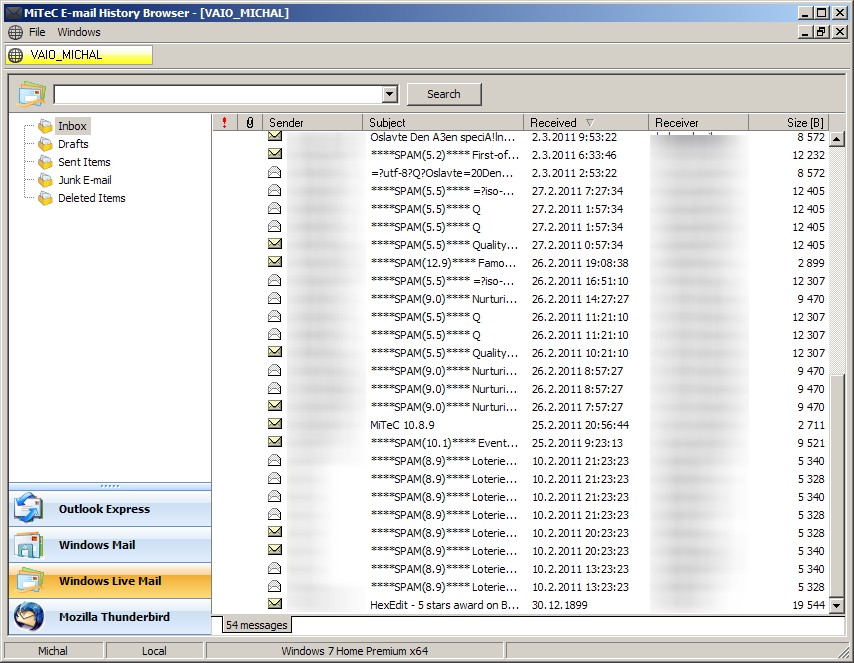Viewport: 854px width, 663px height.
Task: Click the Outlook Express icon
Action: (29, 508)
